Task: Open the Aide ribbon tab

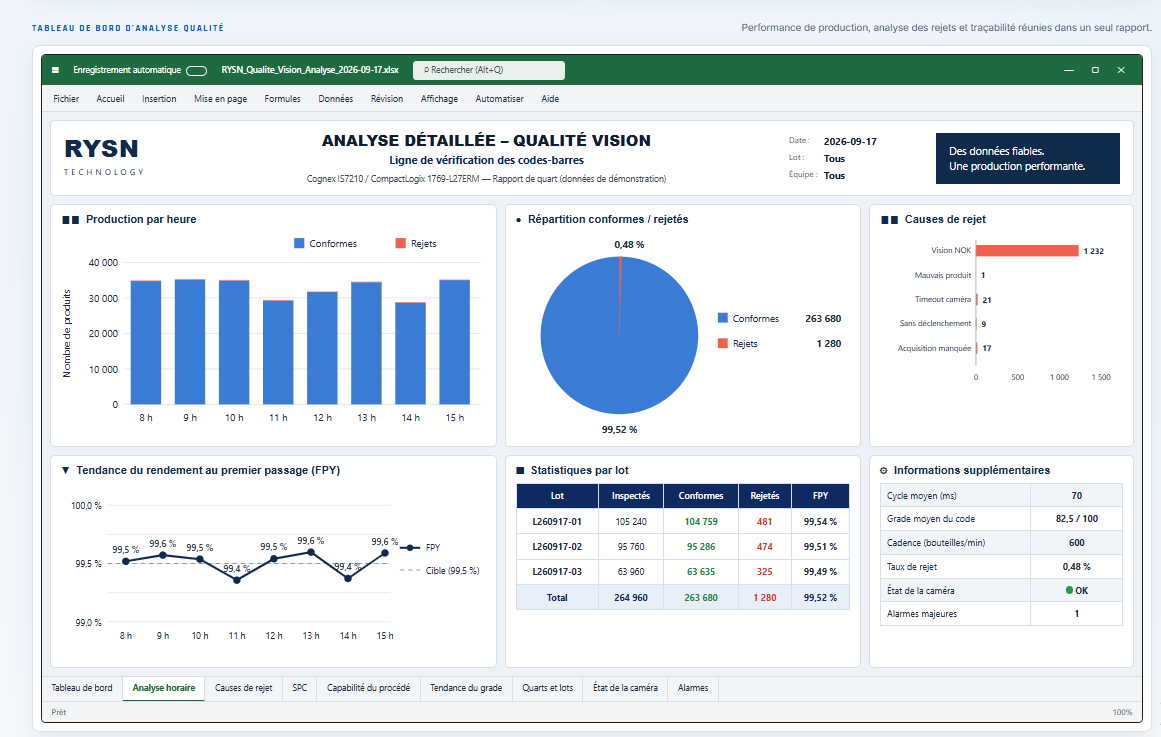Action: (x=550, y=99)
